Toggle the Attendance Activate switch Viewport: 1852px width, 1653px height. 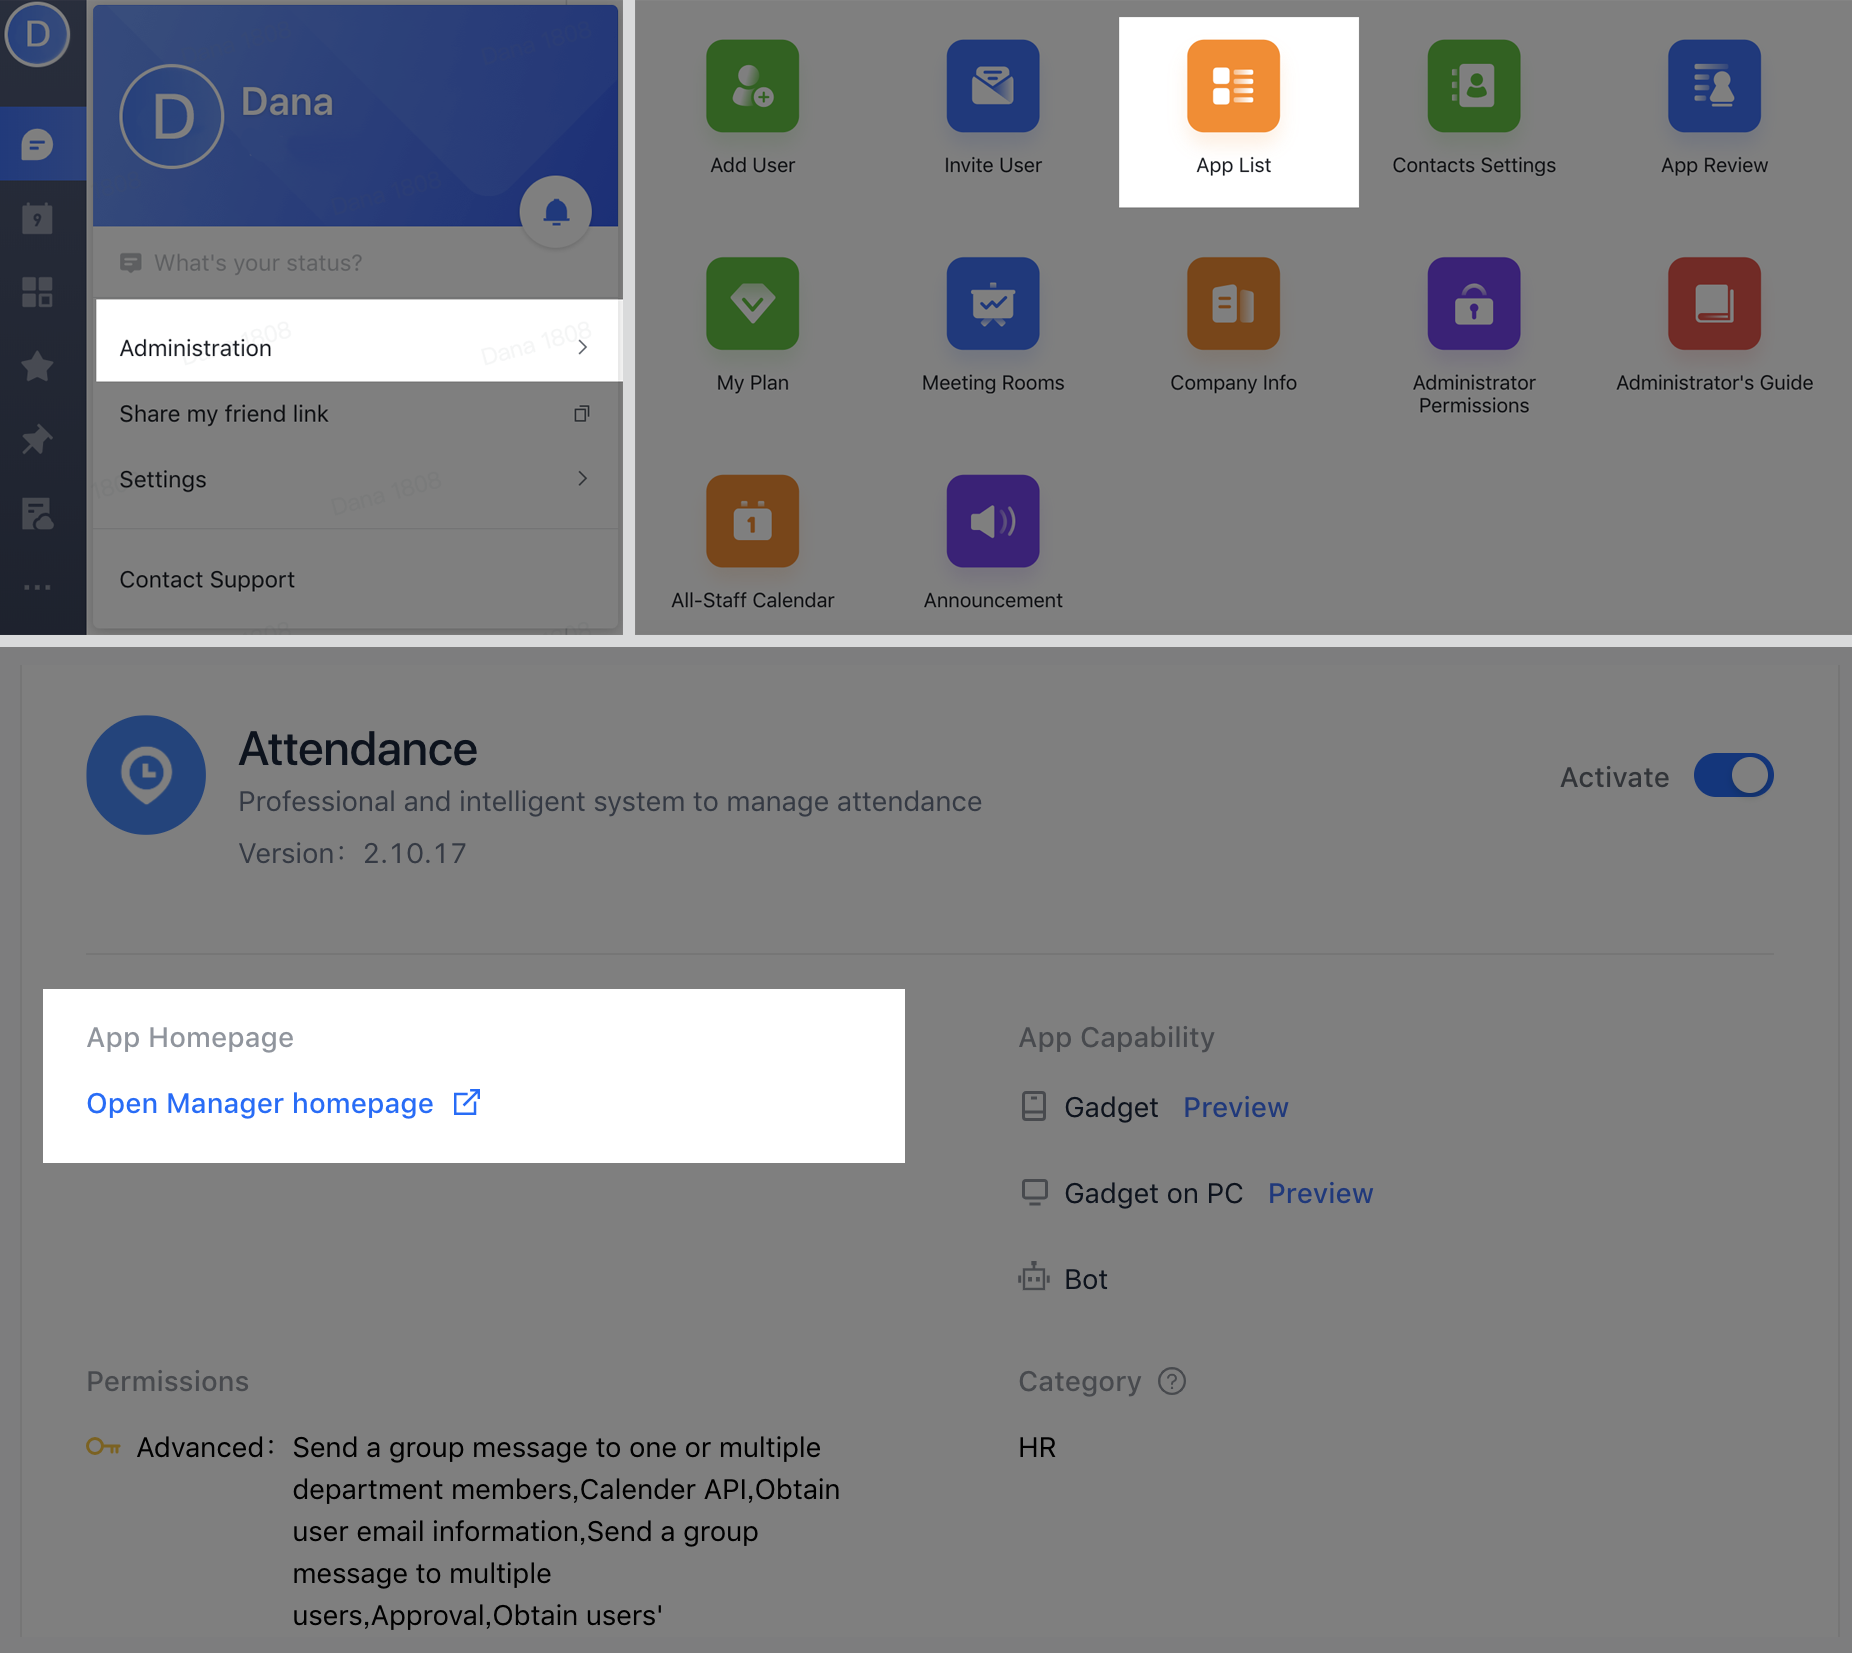(1733, 776)
